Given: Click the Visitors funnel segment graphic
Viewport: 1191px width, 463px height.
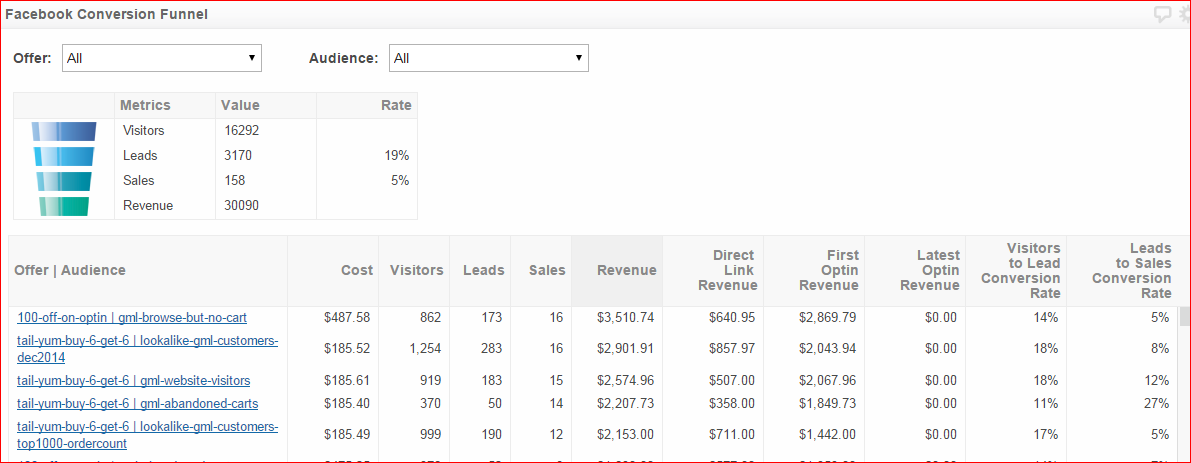Looking at the screenshot, I should point(64,131).
